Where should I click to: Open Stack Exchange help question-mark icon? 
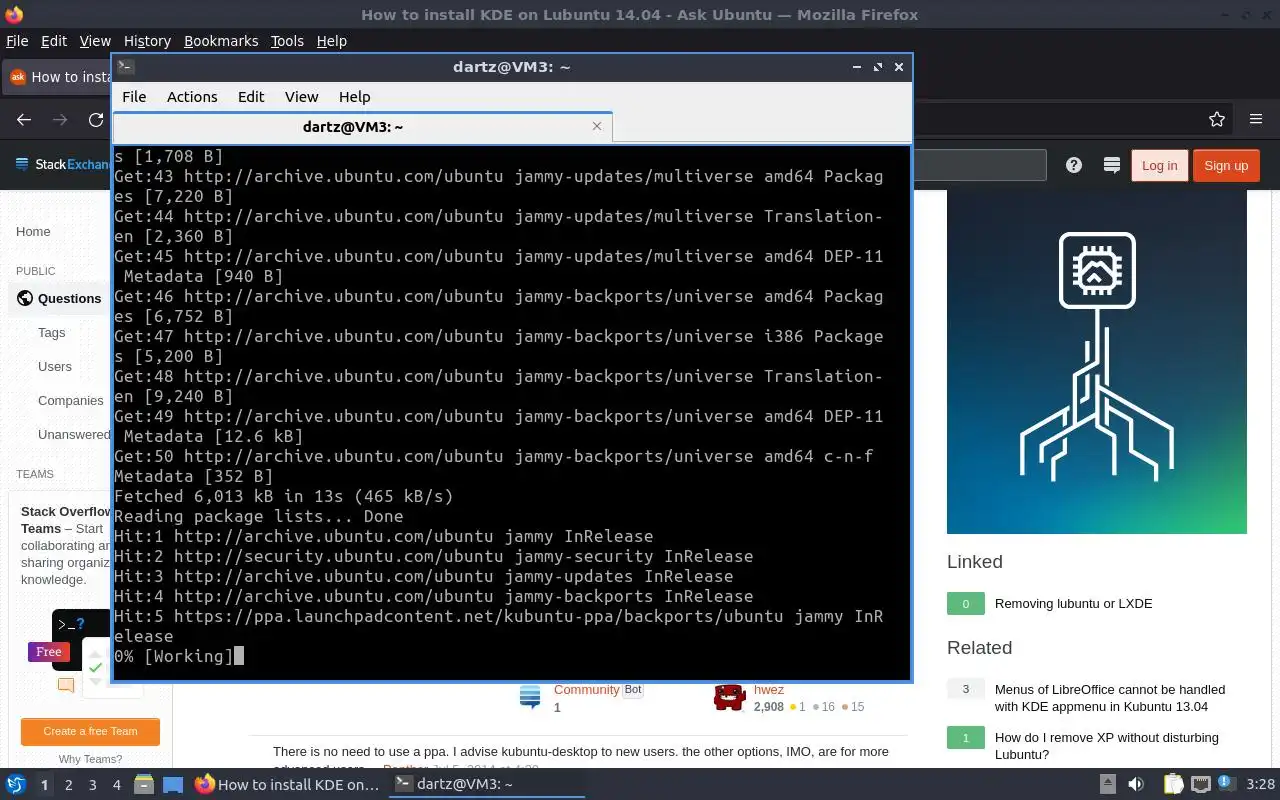coord(1074,166)
